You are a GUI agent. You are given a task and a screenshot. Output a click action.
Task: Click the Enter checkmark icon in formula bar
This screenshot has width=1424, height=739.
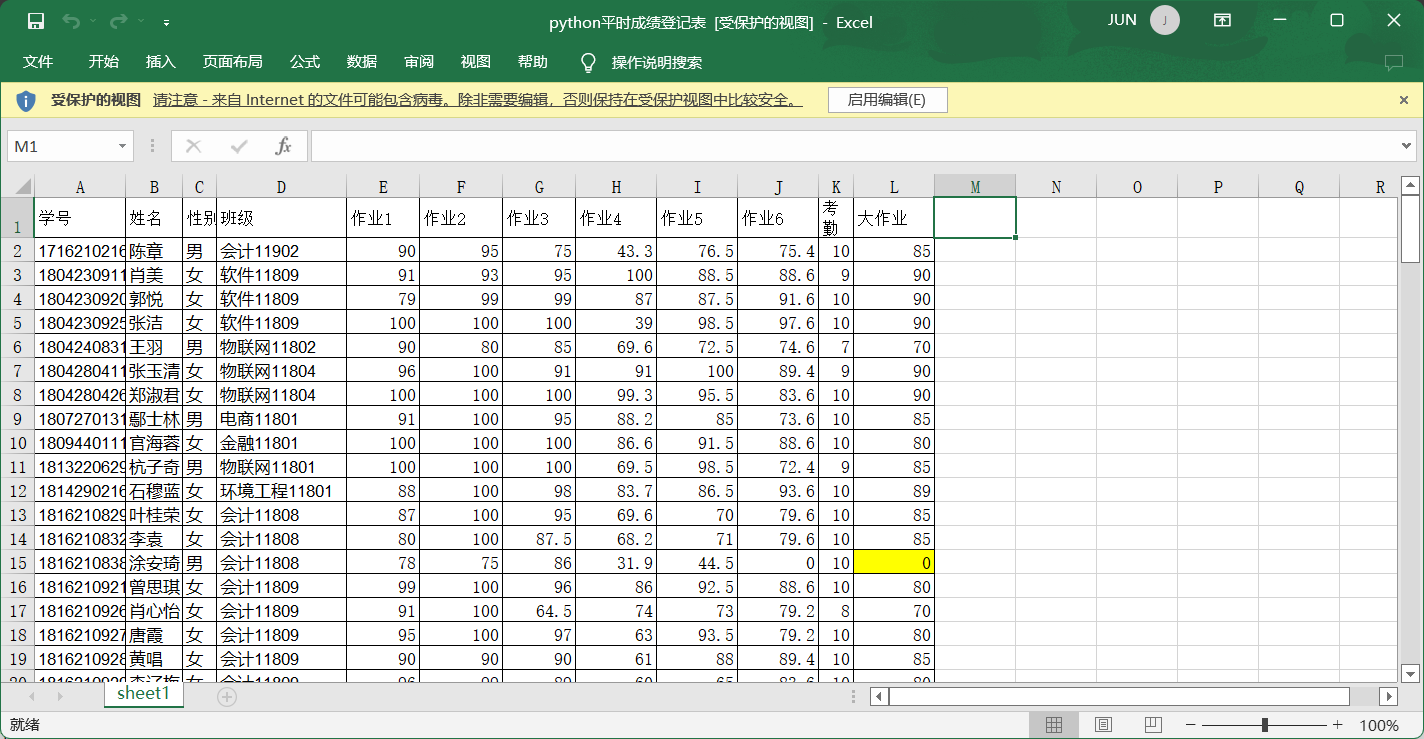[x=239, y=146]
